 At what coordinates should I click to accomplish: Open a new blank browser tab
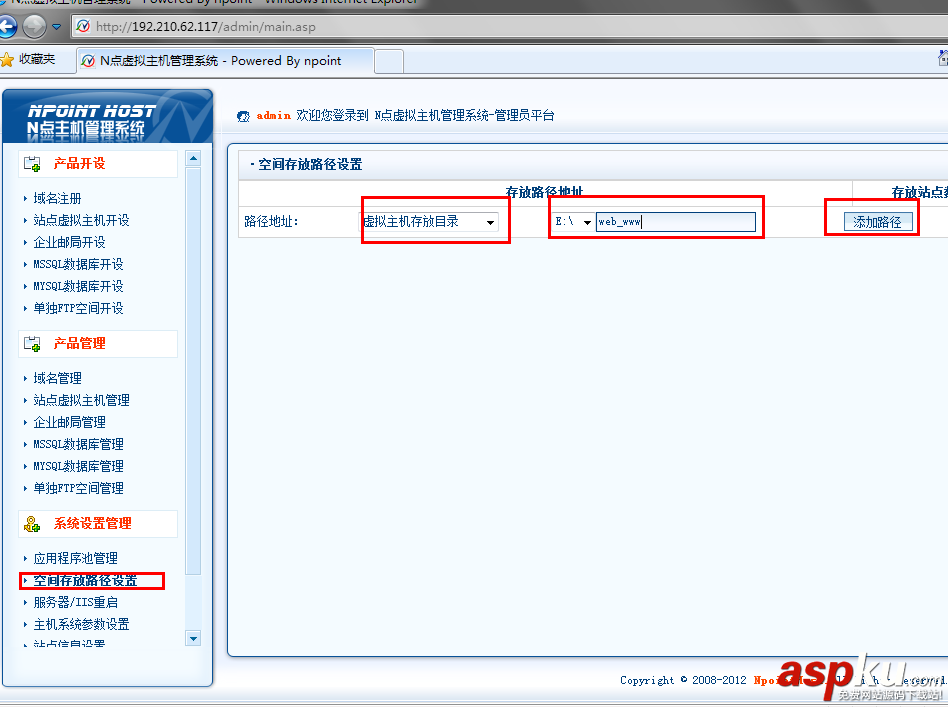coord(389,62)
